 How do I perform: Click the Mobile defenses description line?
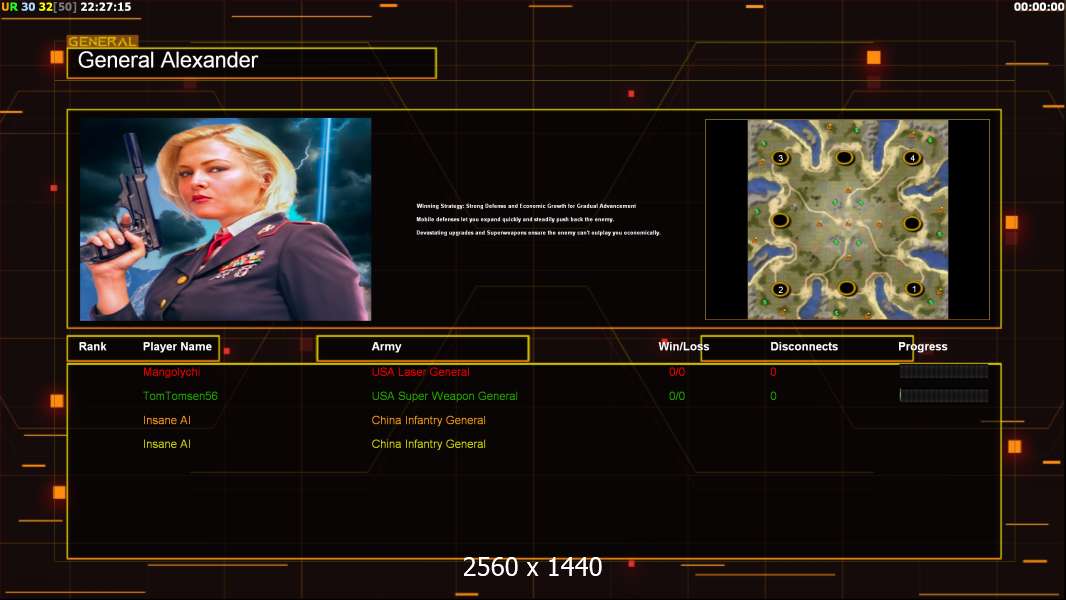(x=515, y=219)
